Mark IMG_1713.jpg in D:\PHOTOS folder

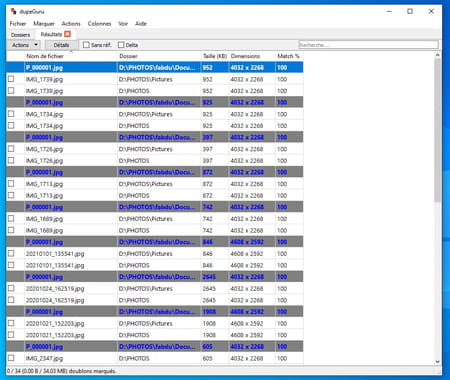[11, 195]
